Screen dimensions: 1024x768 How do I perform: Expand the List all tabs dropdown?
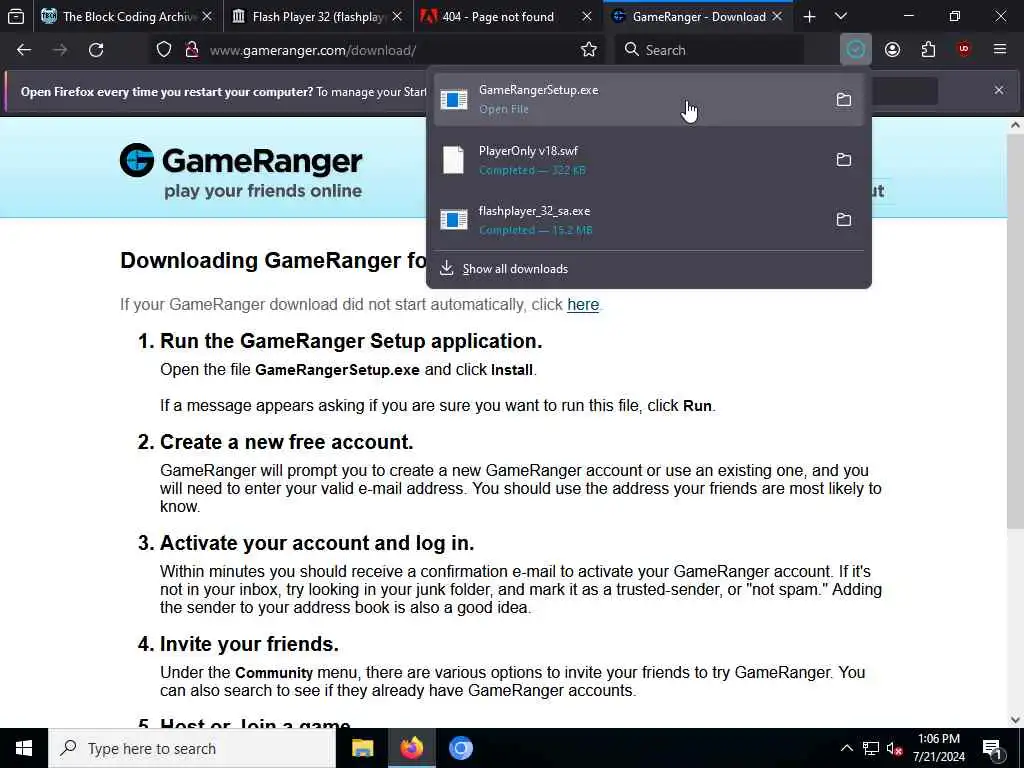pyautogui.click(x=841, y=16)
